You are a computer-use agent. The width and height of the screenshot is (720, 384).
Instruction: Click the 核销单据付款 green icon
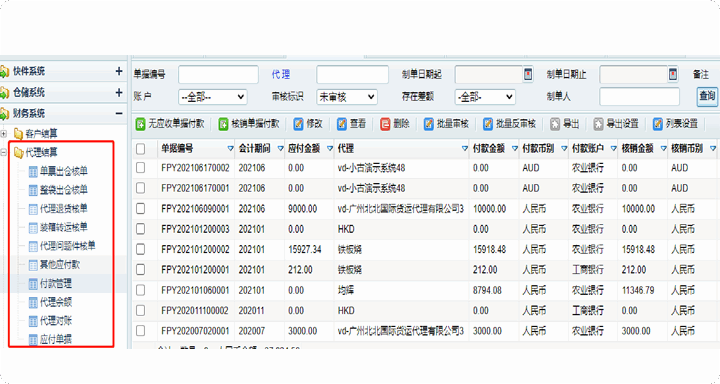[x=223, y=124]
